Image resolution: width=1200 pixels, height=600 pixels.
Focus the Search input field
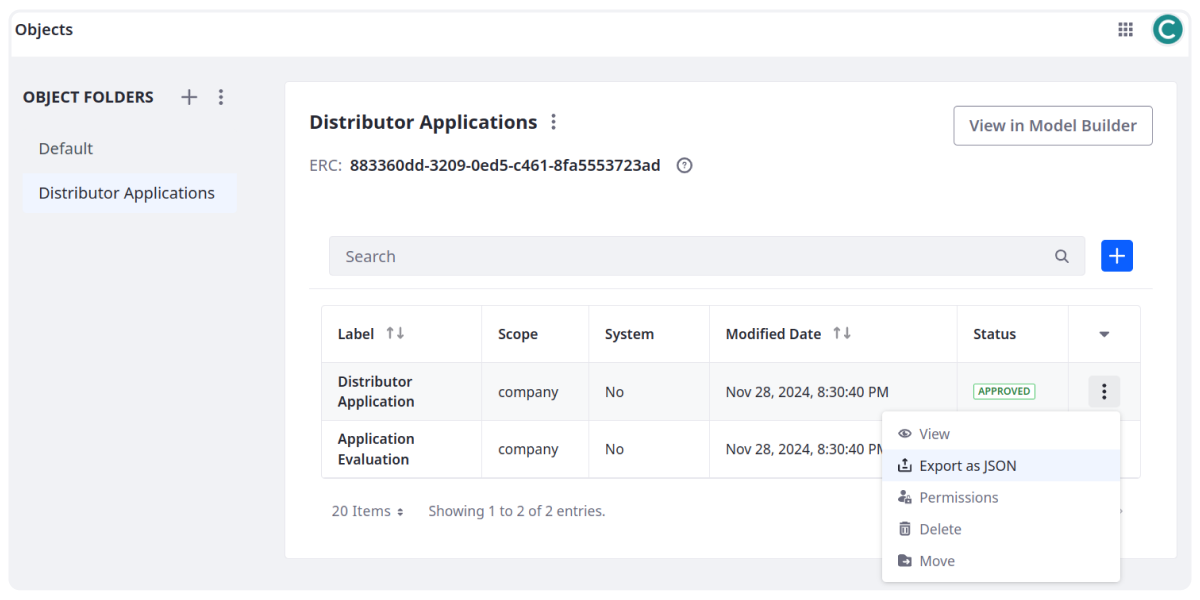pyautogui.click(x=690, y=256)
